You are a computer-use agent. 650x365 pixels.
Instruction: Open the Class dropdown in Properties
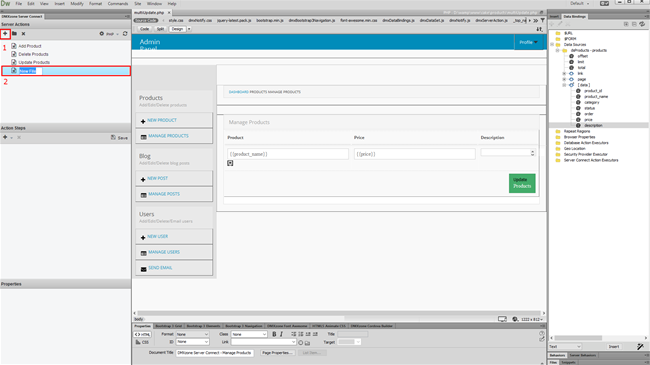pos(249,334)
